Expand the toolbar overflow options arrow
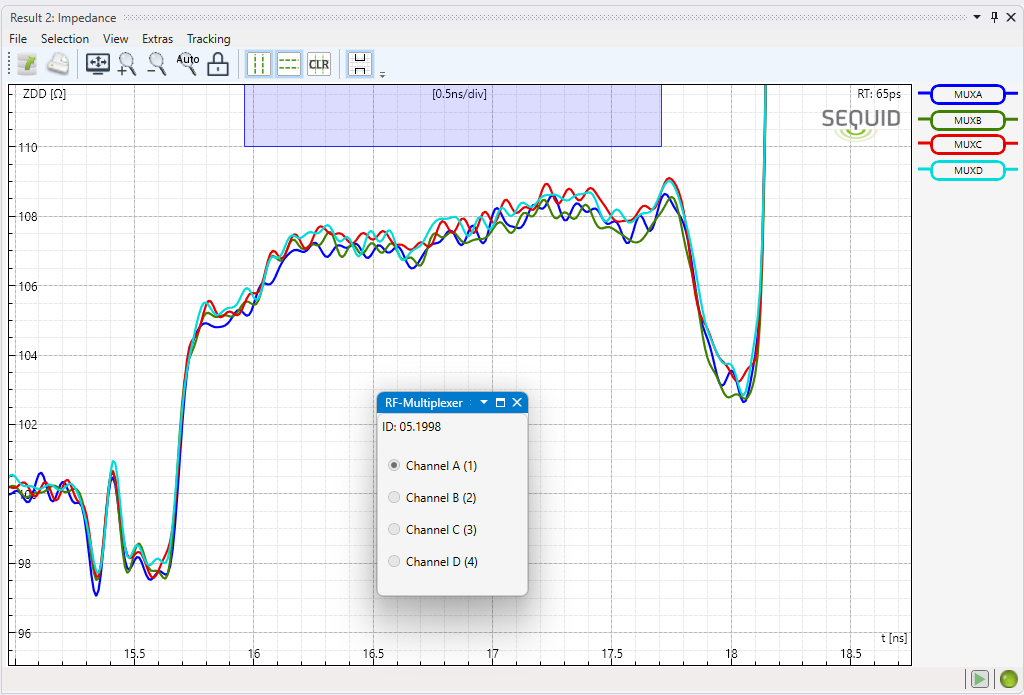Viewport: 1024px width, 695px height. tap(382, 74)
